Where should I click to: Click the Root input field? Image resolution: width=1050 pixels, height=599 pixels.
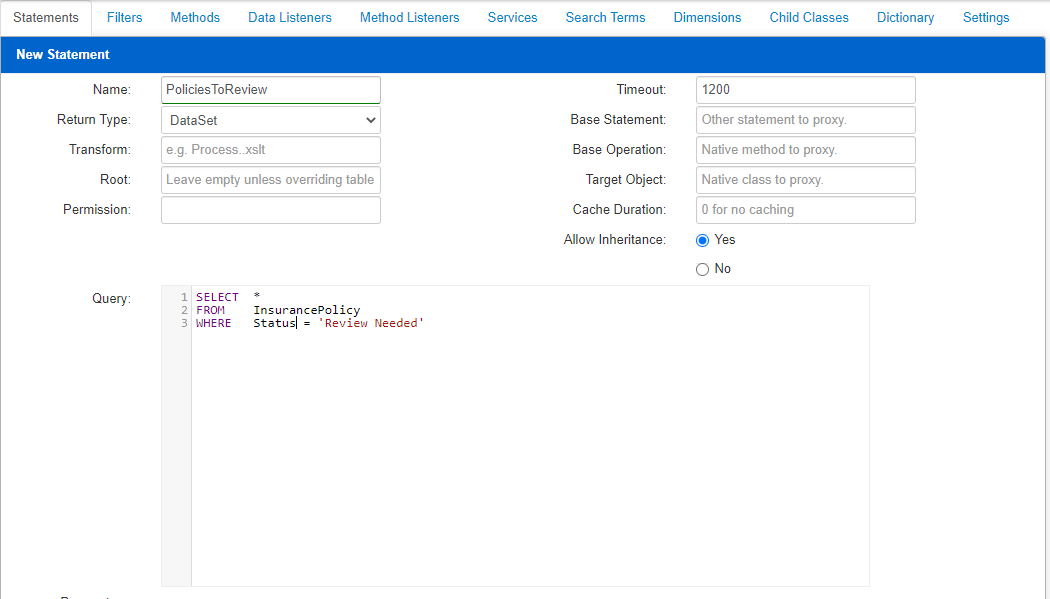[271, 180]
